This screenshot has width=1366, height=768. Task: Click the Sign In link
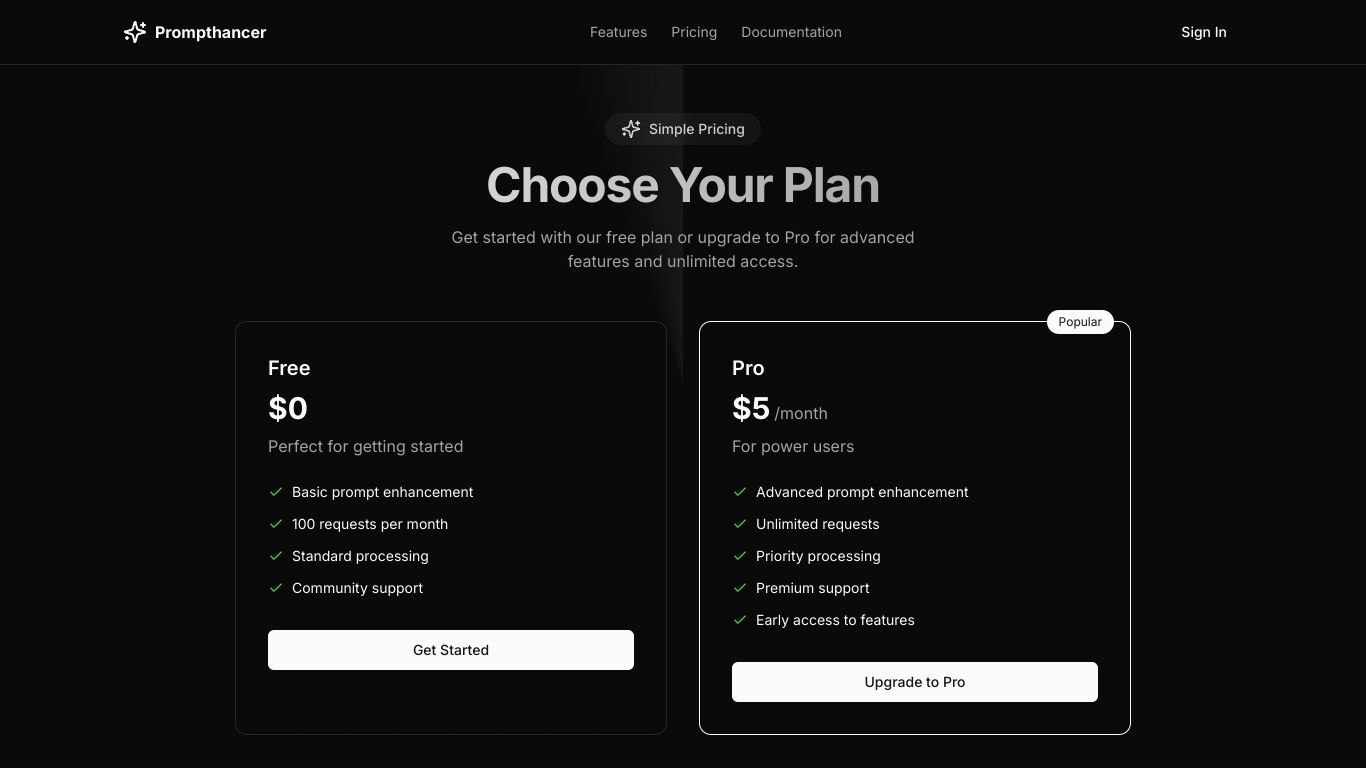1203,32
